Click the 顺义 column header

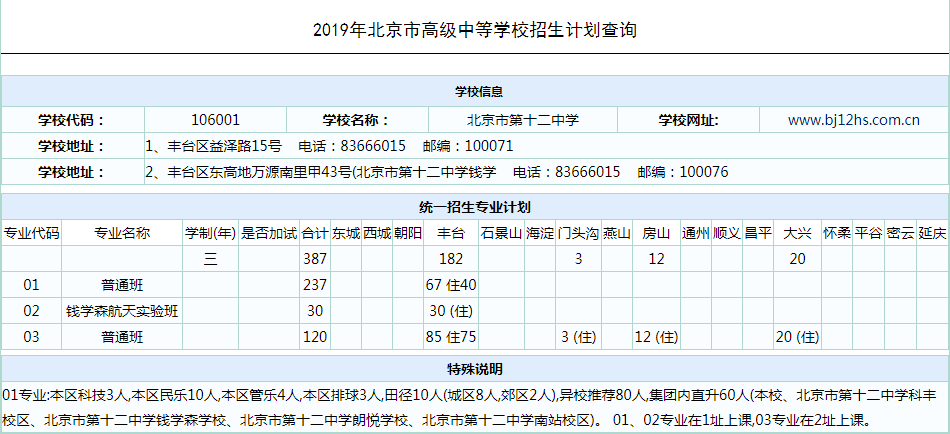click(727, 233)
